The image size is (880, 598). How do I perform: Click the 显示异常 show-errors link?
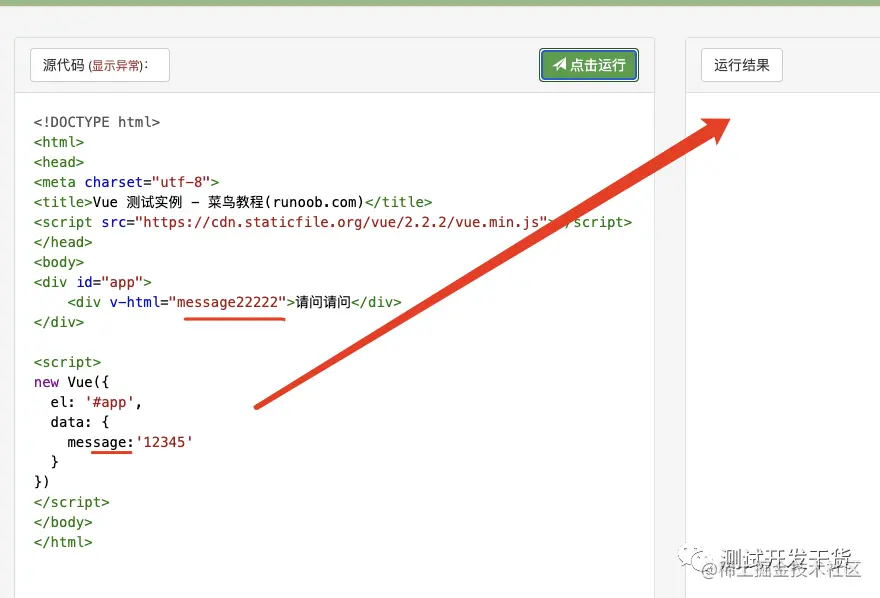coord(116,66)
